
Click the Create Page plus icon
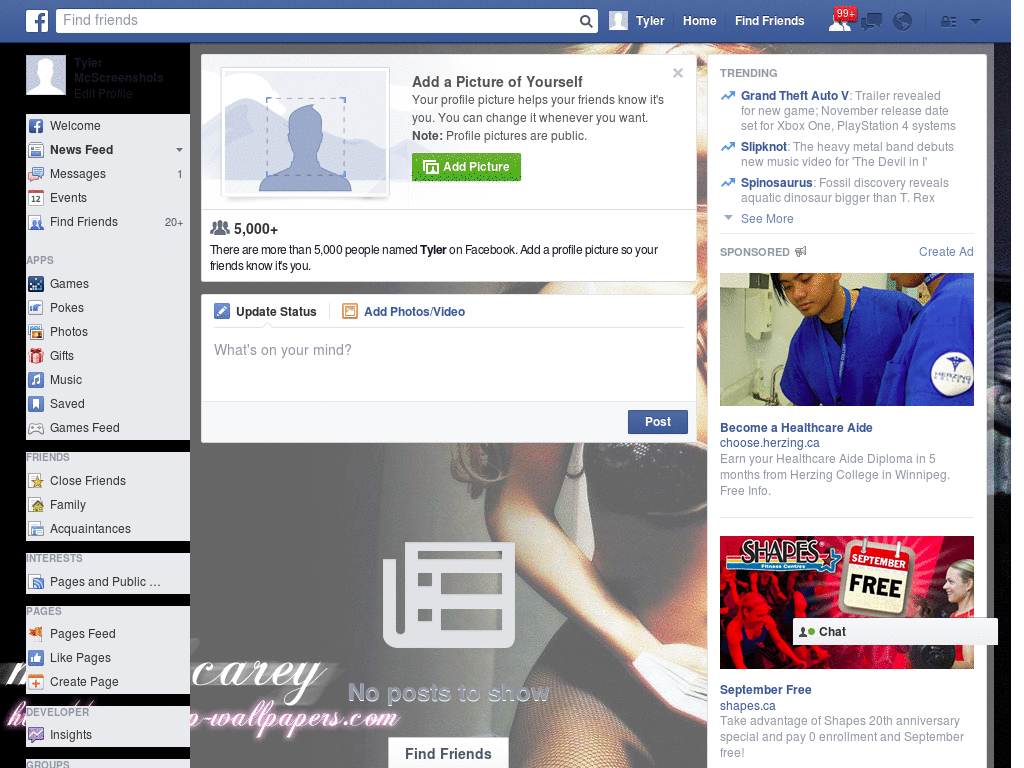pyautogui.click(x=36, y=682)
